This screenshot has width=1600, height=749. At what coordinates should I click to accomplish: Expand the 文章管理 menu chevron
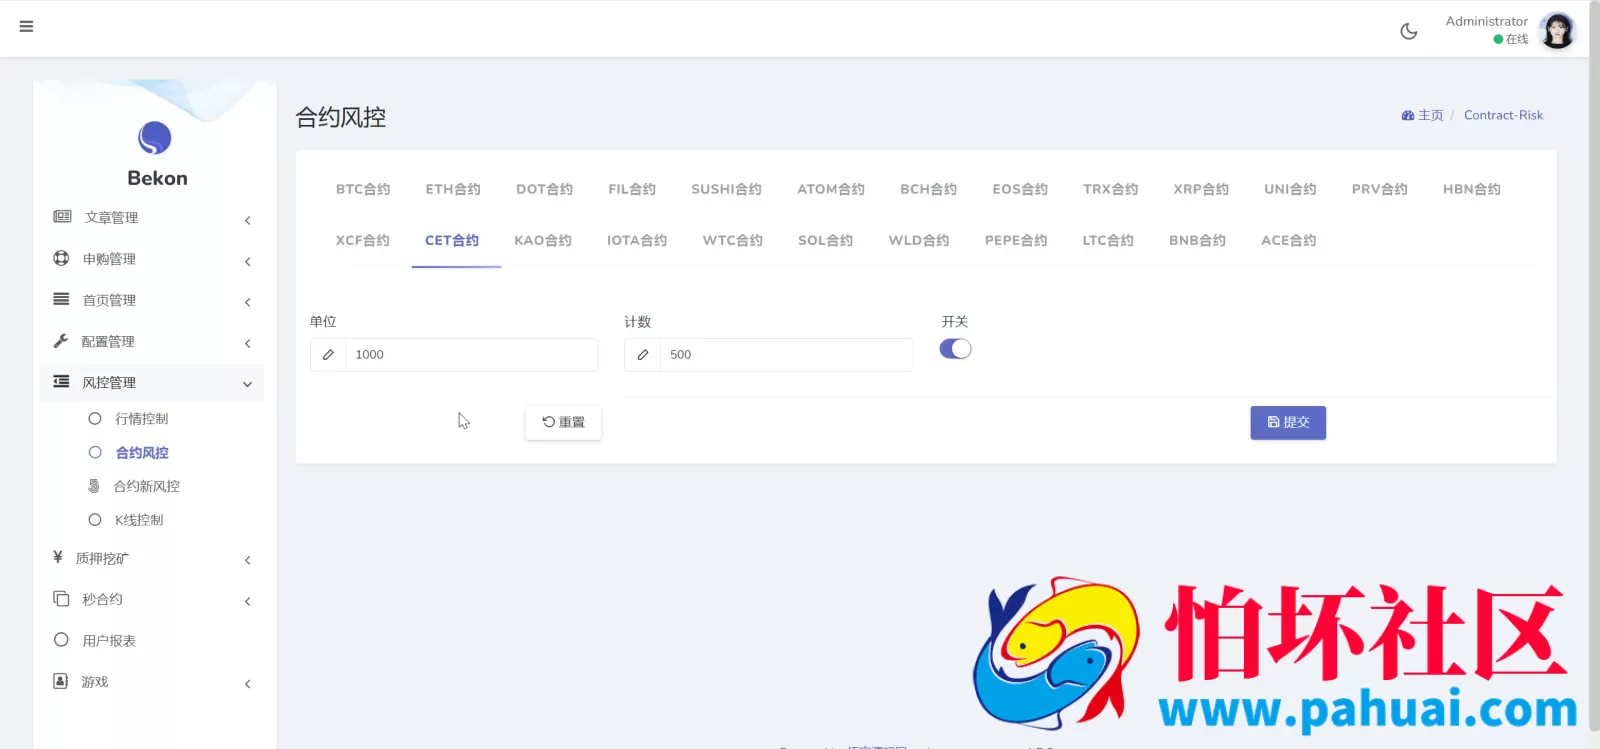point(247,220)
